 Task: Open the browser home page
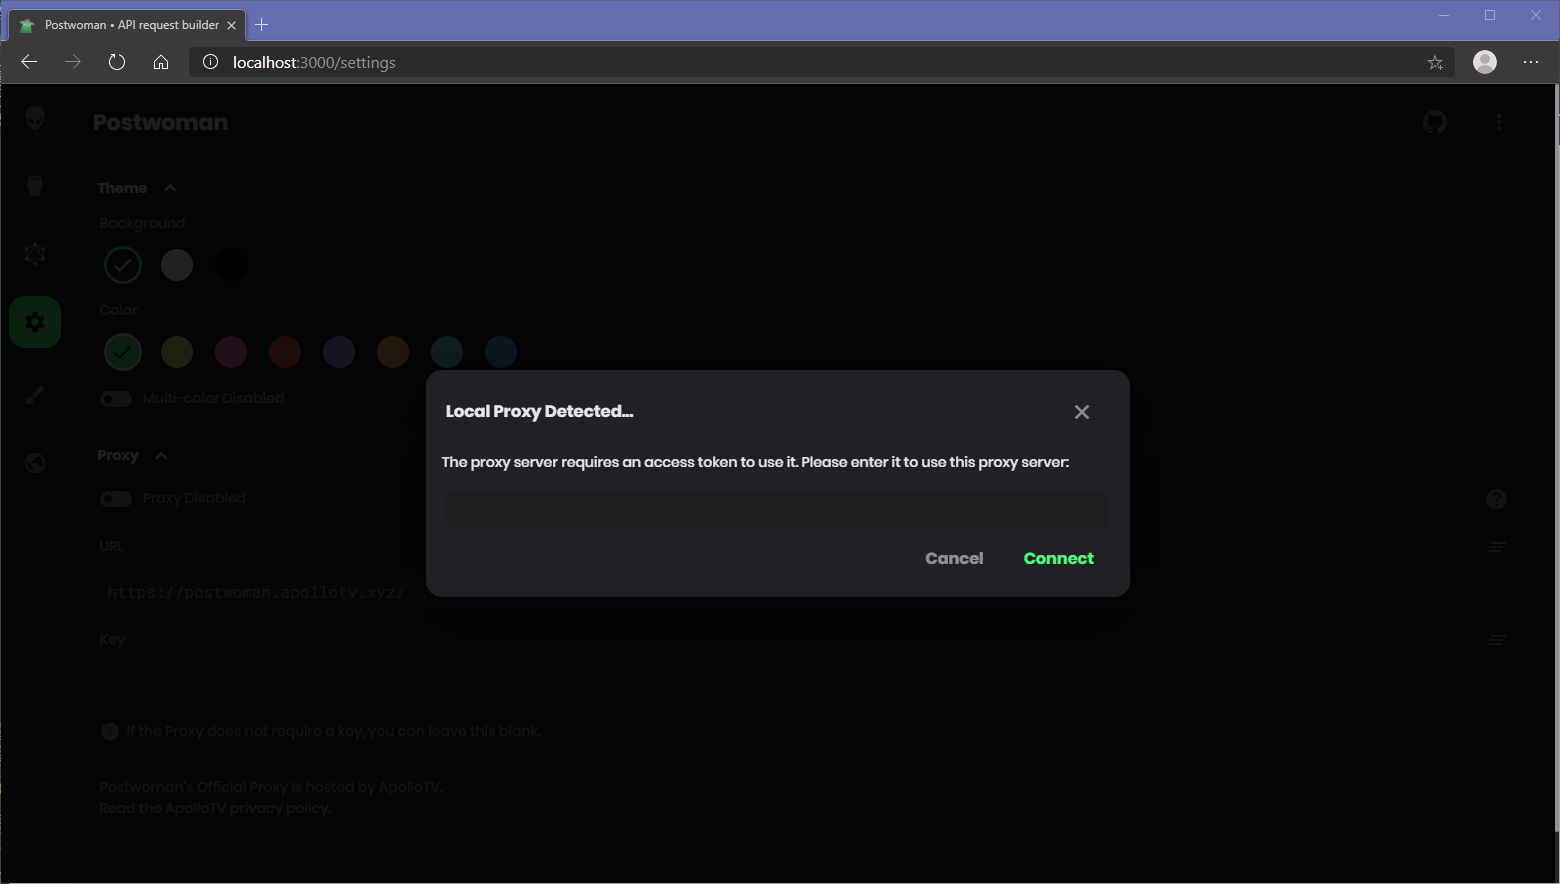tap(161, 62)
